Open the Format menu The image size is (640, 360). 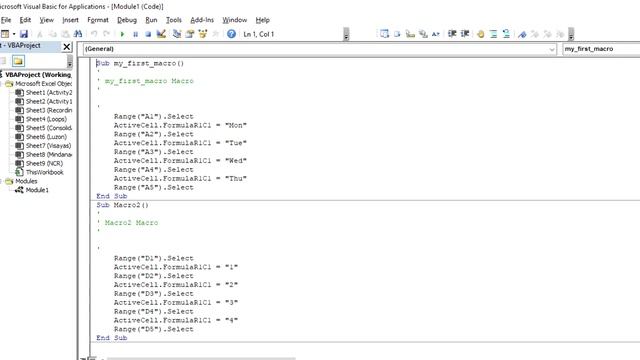(98, 20)
